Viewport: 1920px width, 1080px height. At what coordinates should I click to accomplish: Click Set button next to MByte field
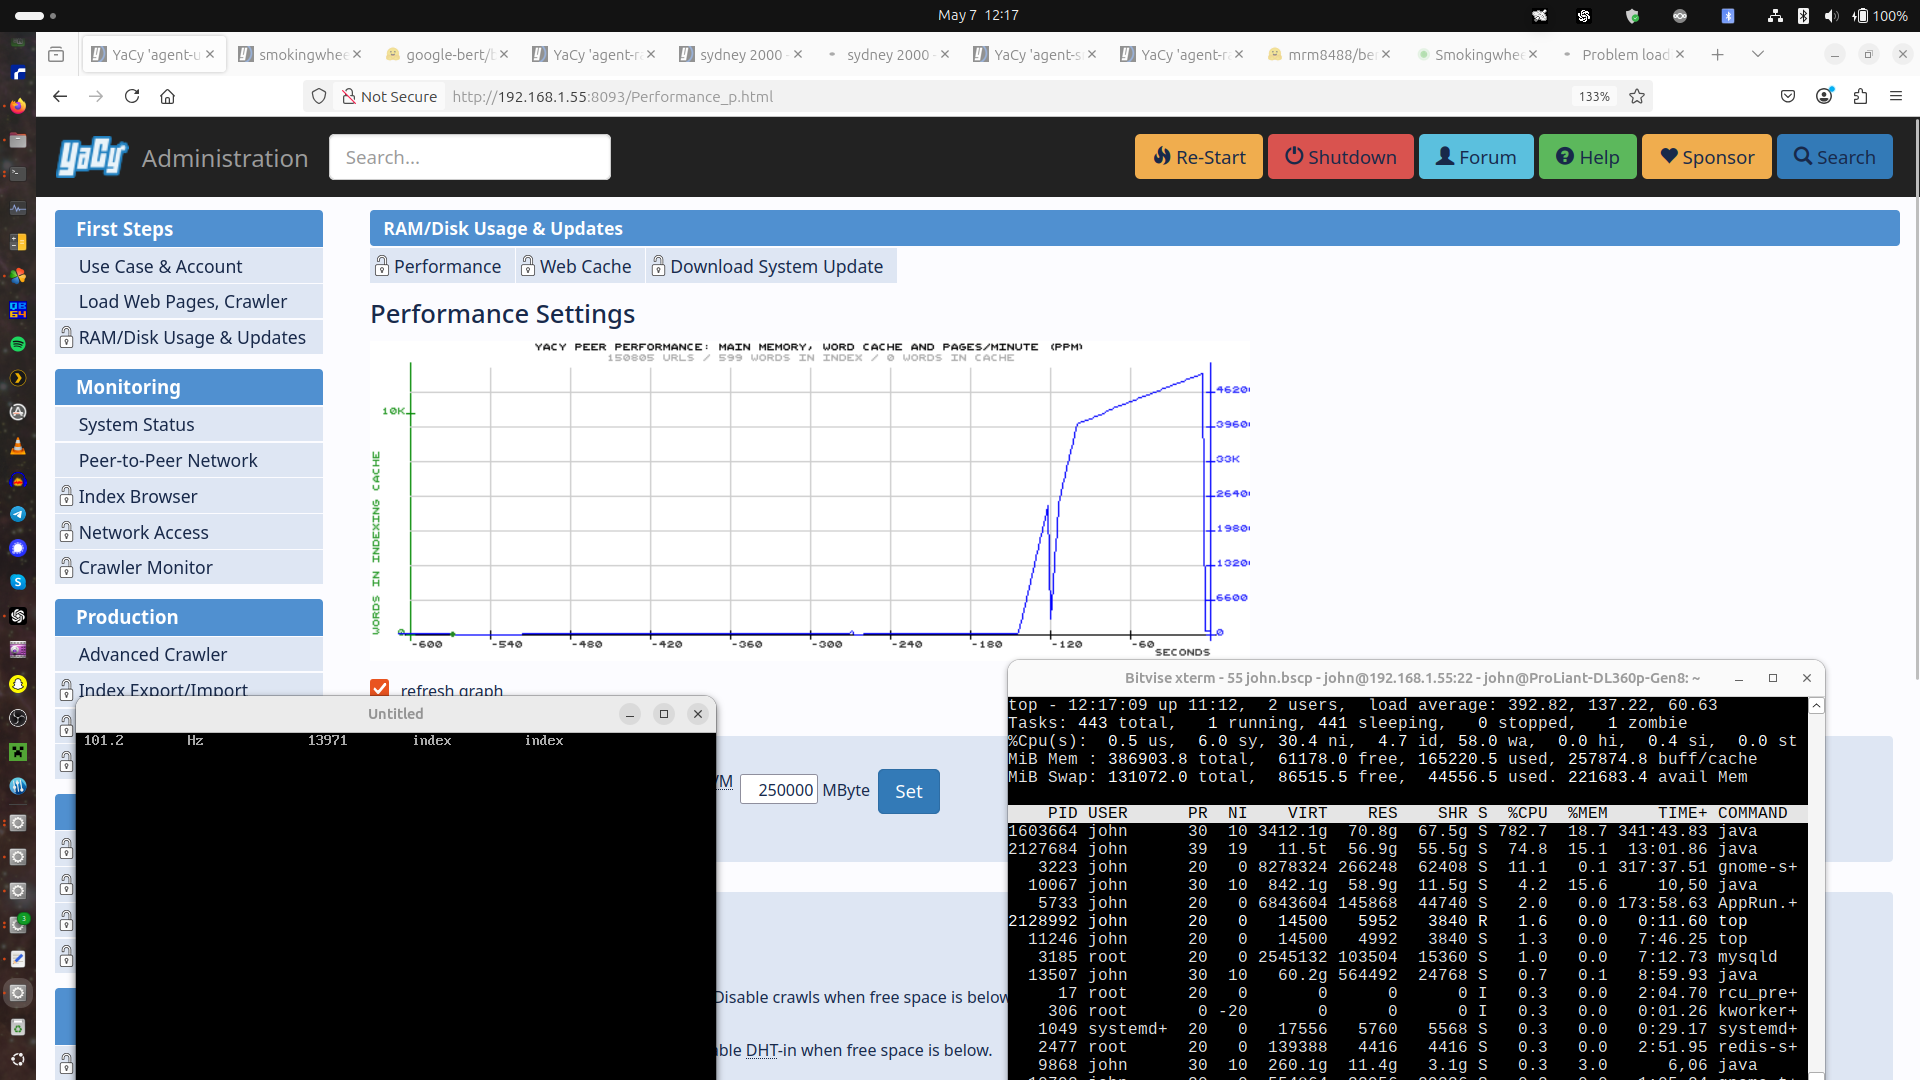(x=908, y=791)
